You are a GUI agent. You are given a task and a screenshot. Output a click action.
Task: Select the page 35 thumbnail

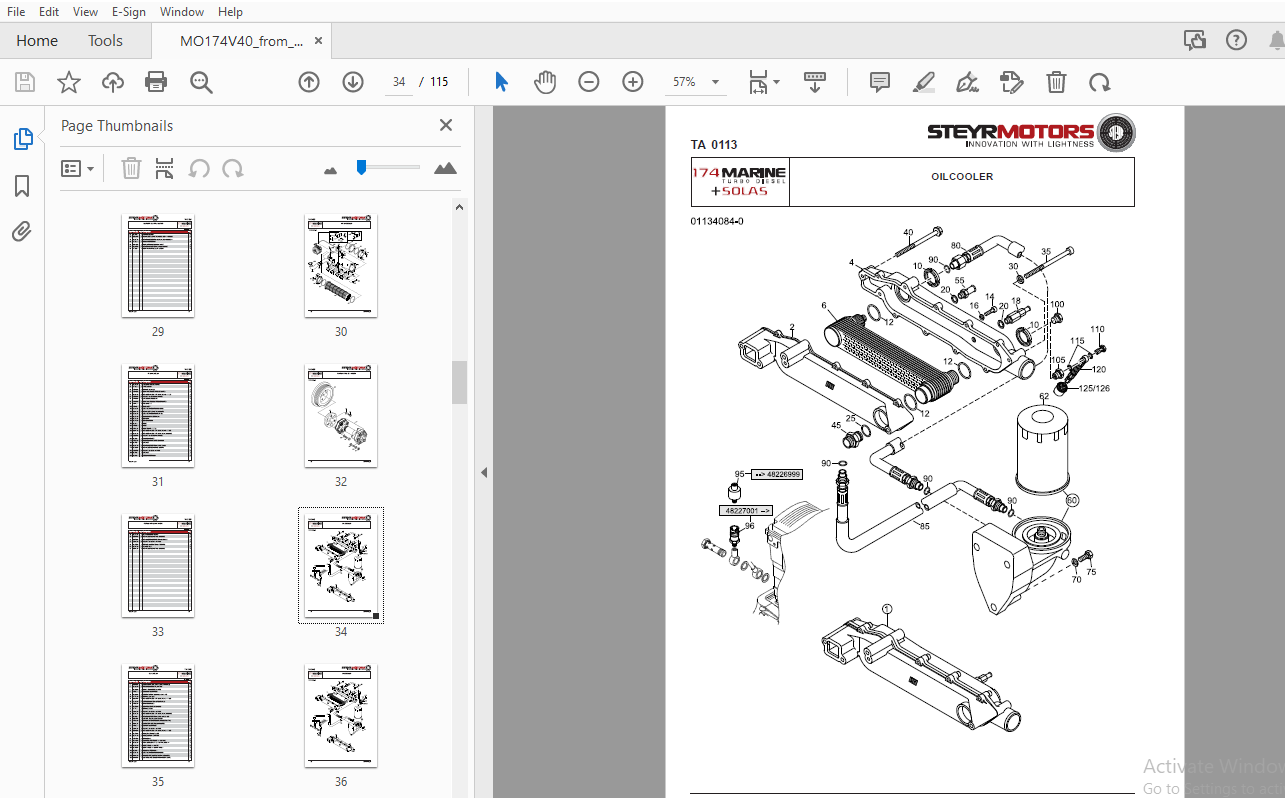[158, 716]
